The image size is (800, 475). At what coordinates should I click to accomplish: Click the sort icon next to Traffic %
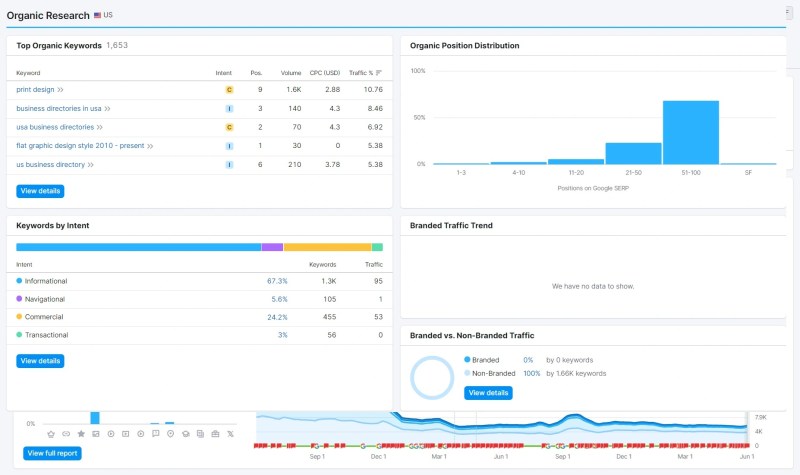[x=379, y=73]
